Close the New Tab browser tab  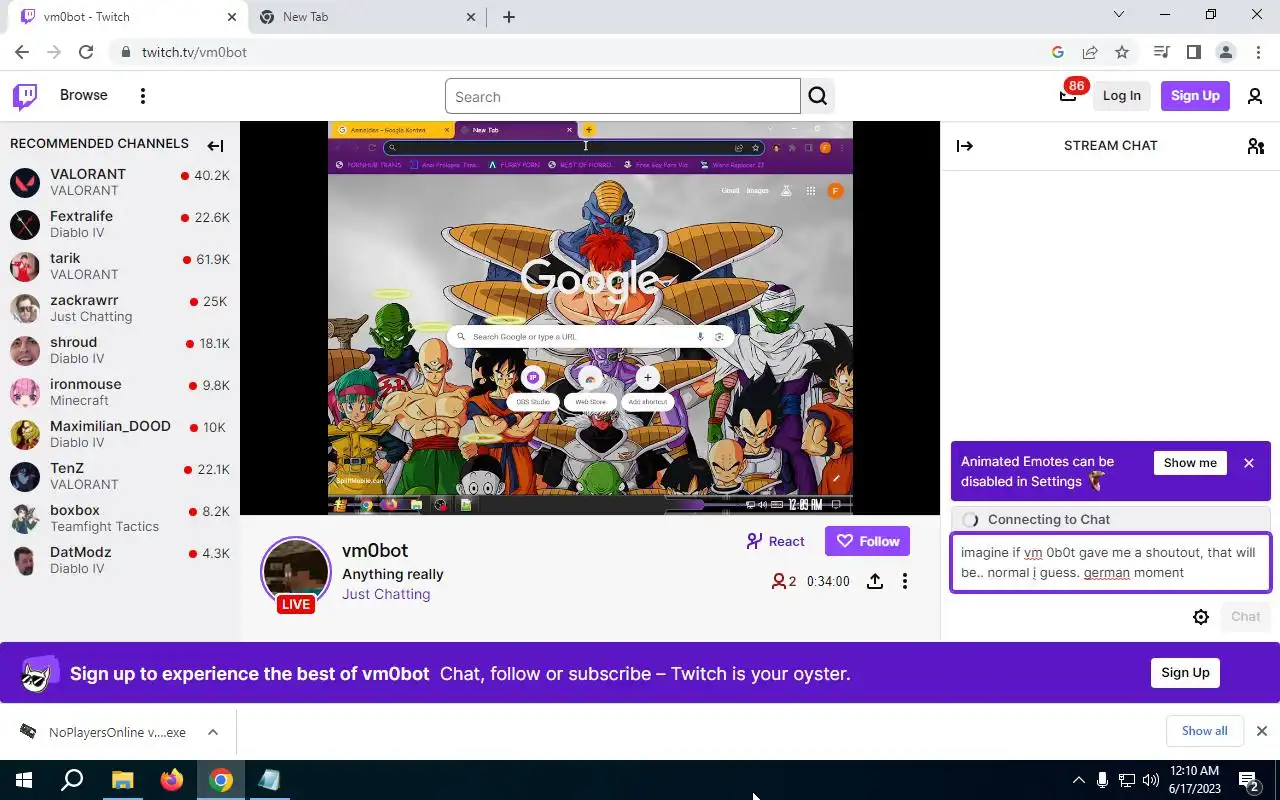pos(471,17)
